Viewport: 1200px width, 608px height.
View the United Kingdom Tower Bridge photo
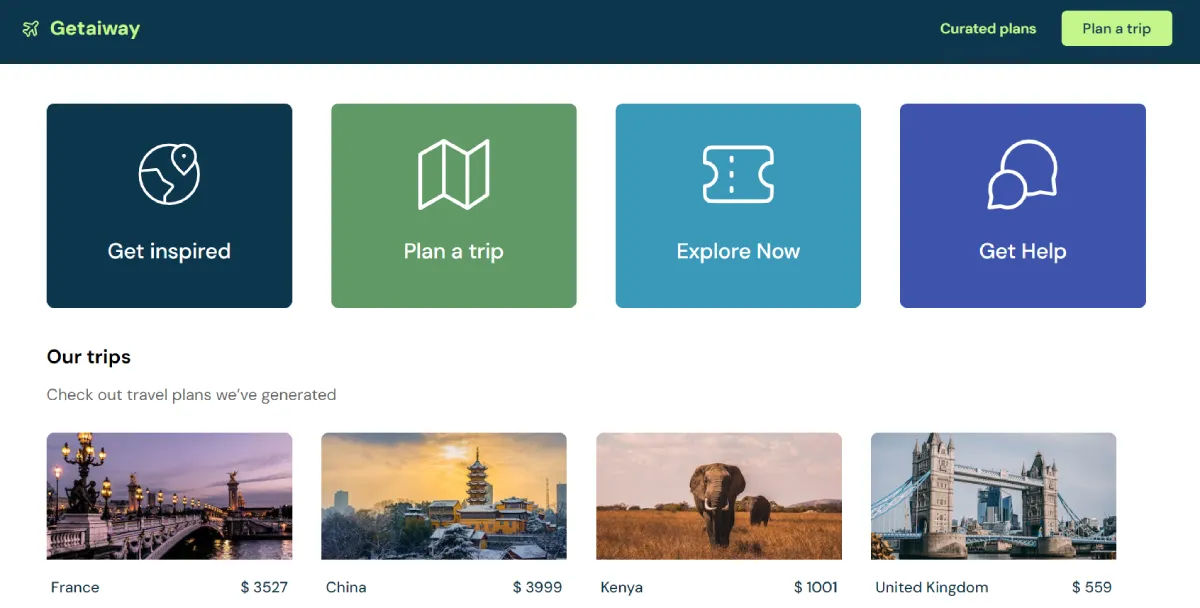[993, 496]
